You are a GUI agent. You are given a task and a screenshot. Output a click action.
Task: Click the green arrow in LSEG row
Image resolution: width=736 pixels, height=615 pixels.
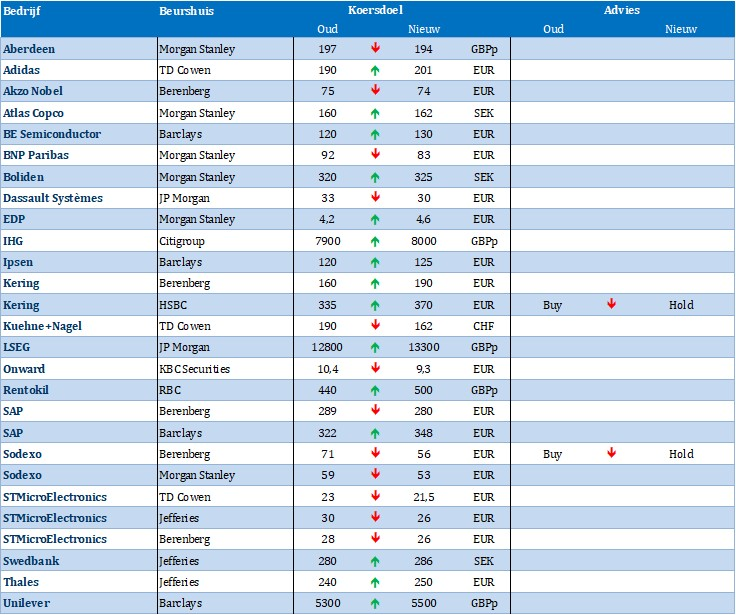point(375,347)
